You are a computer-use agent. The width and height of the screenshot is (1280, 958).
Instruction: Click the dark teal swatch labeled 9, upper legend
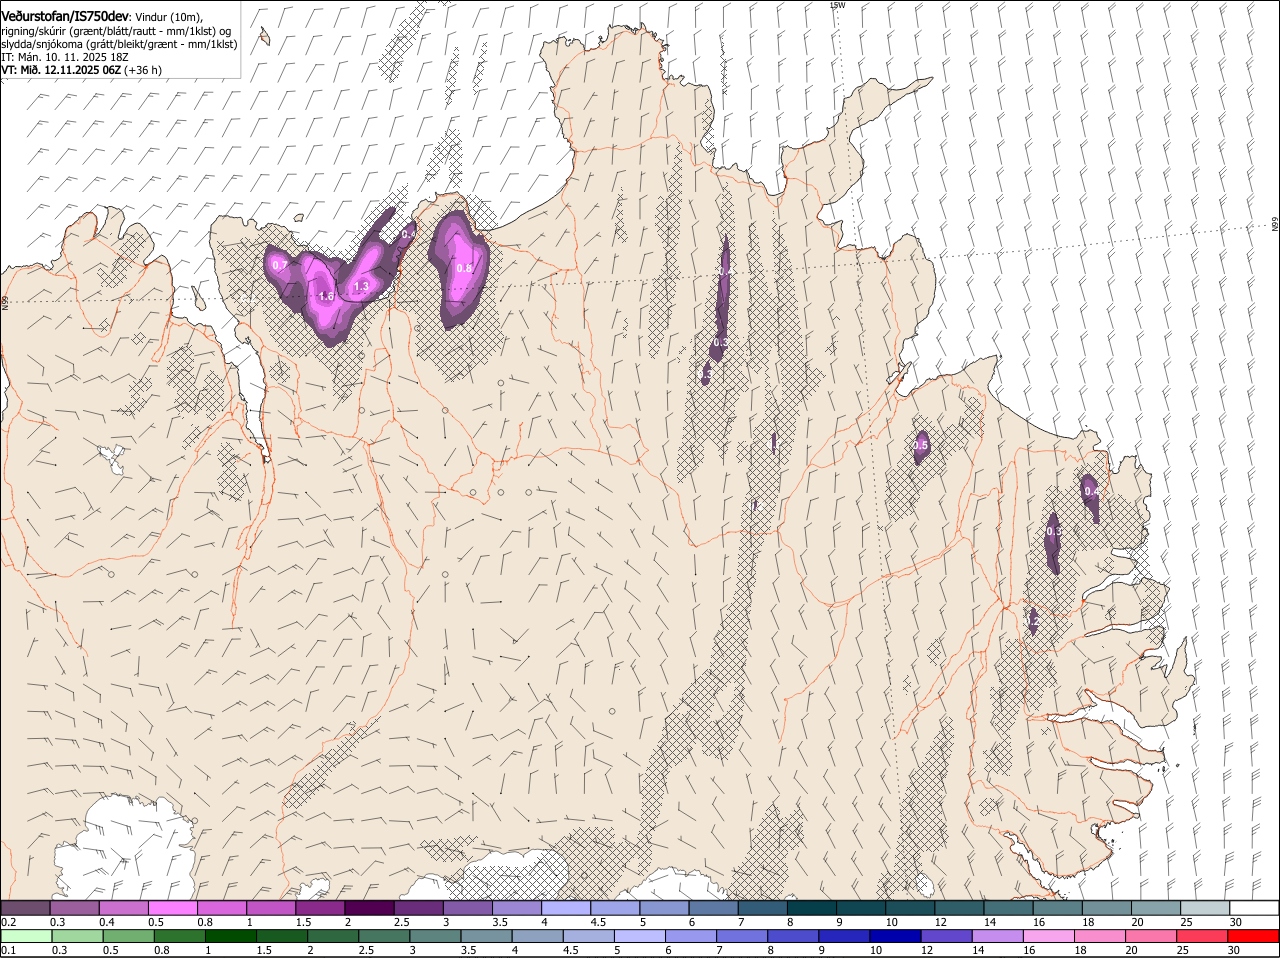tap(861, 908)
